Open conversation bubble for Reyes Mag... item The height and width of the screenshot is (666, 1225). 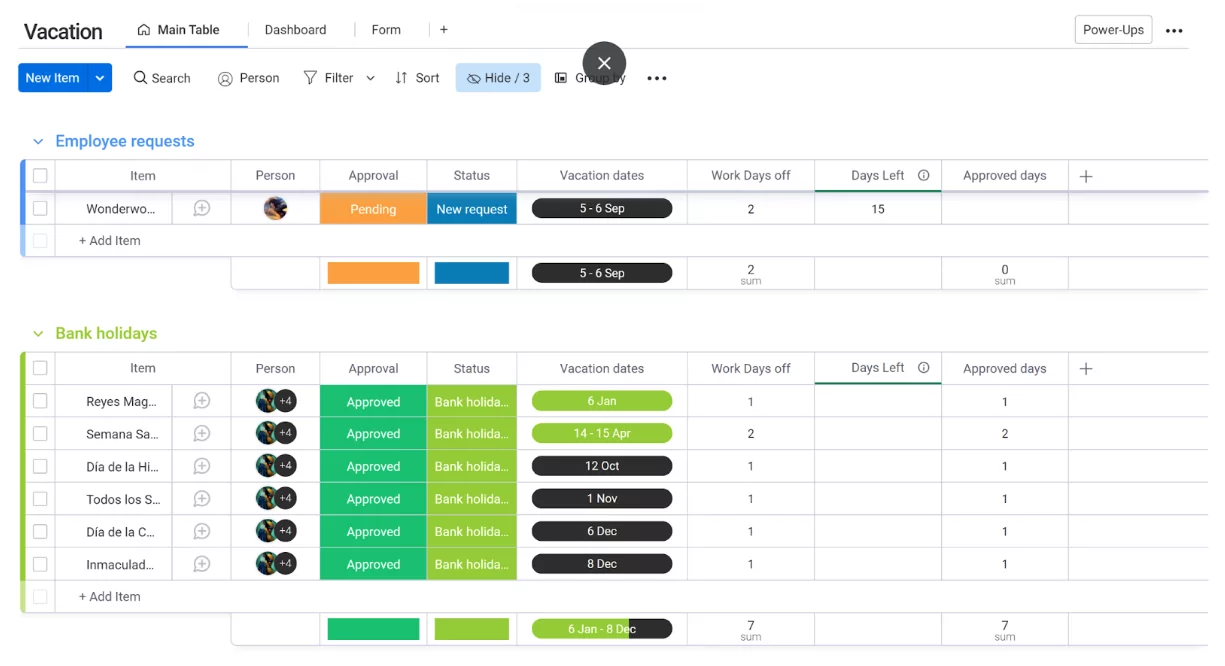201,401
